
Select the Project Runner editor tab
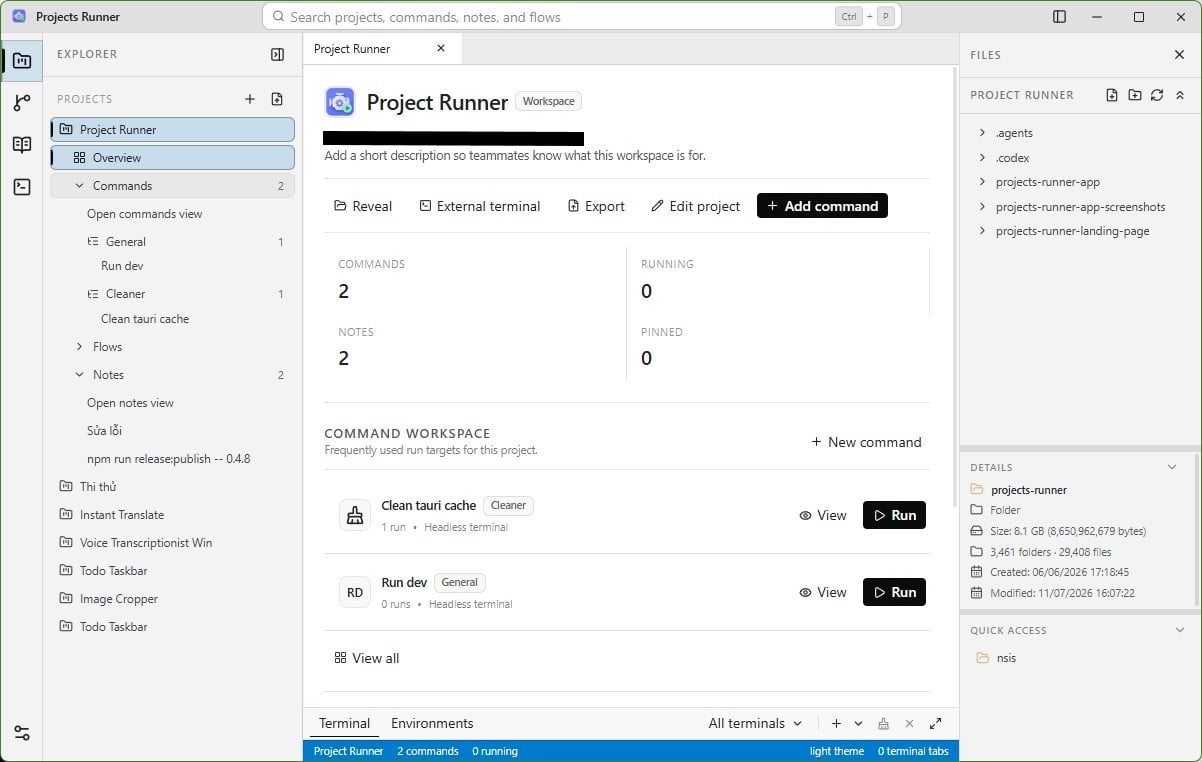352,48
